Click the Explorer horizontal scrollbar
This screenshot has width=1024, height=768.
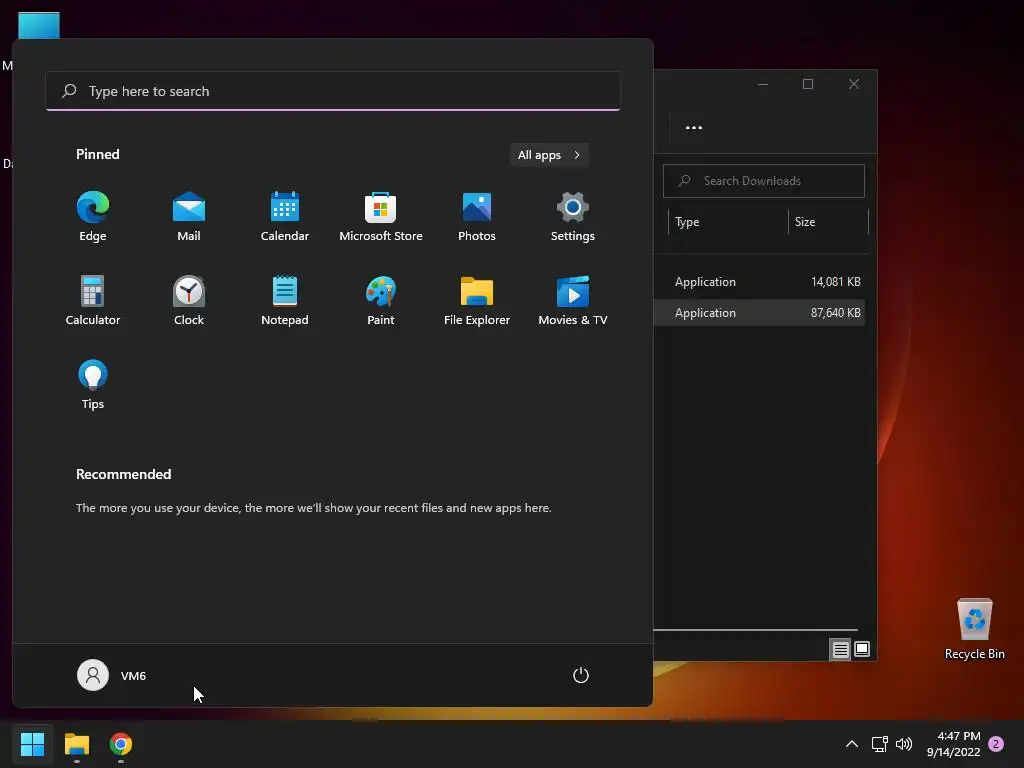click(x=756, y=630)
